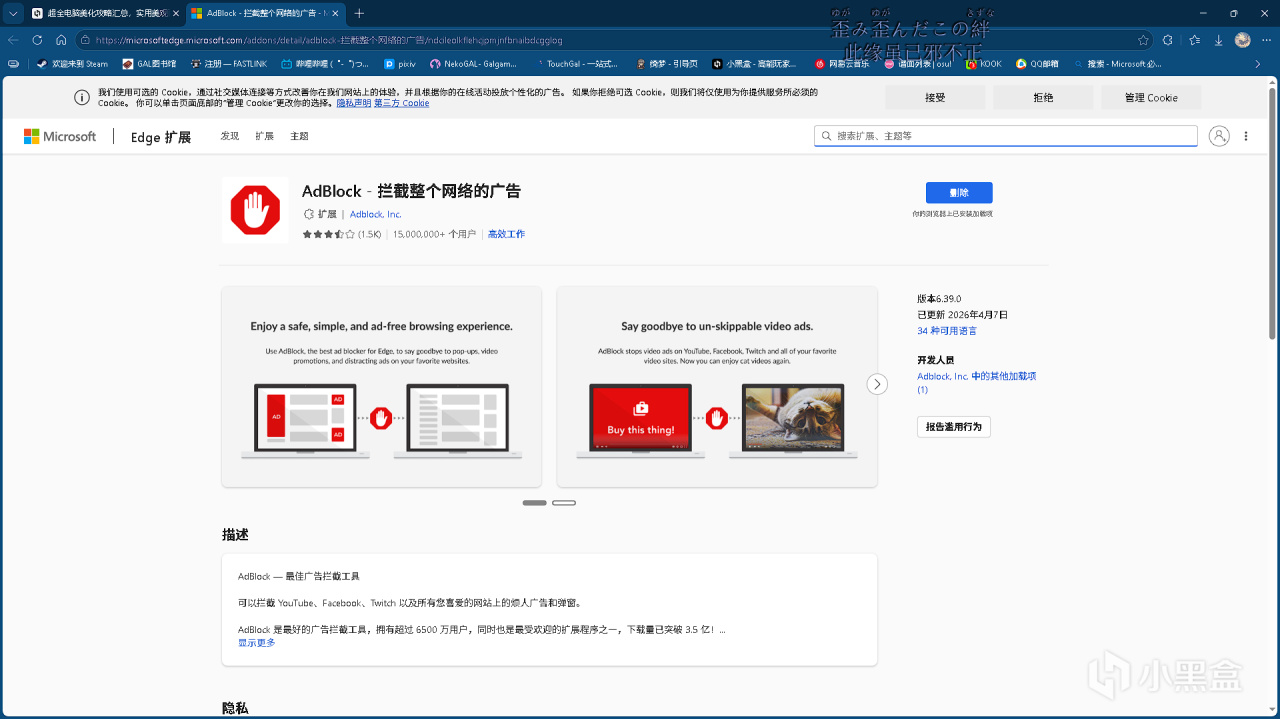Viewport: 1280px width, 719px height.
Task: Open the new tab plus button
Action: point(360,13)
